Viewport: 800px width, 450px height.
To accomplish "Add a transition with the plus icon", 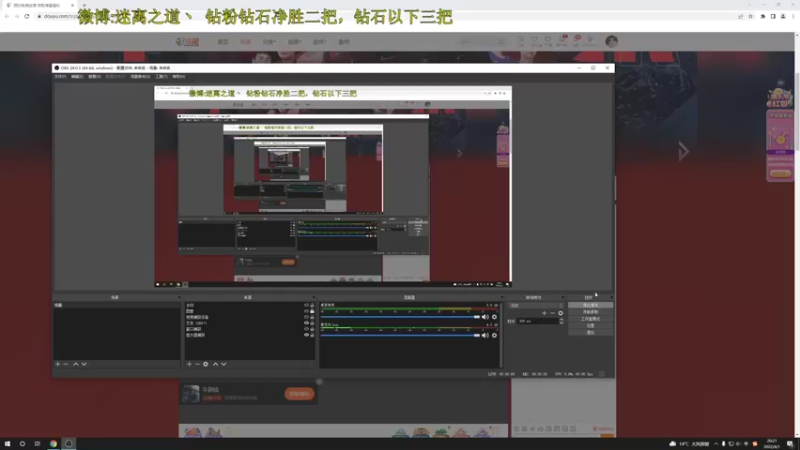I will (x=544, y=313).
